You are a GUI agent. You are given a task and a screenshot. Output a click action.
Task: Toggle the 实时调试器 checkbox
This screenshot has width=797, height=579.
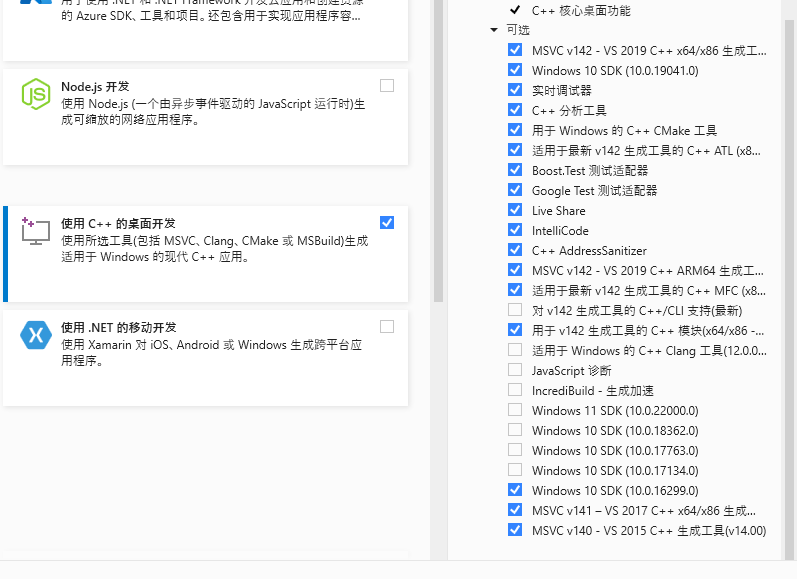pyautogui.click(x=515, y=89)
